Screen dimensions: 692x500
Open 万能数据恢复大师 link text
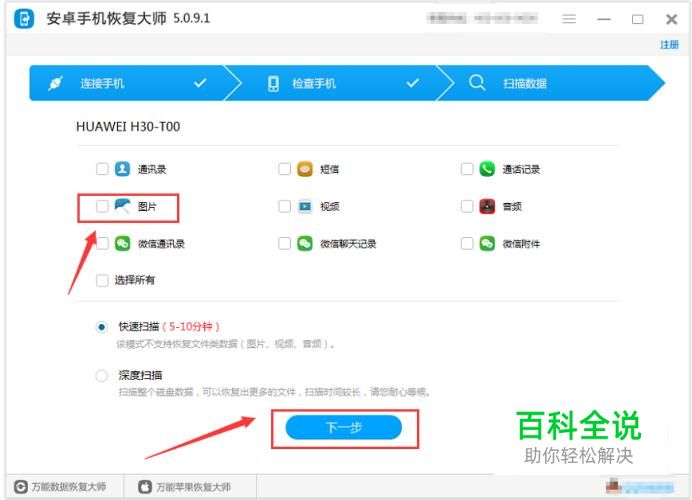coord(69,487)
